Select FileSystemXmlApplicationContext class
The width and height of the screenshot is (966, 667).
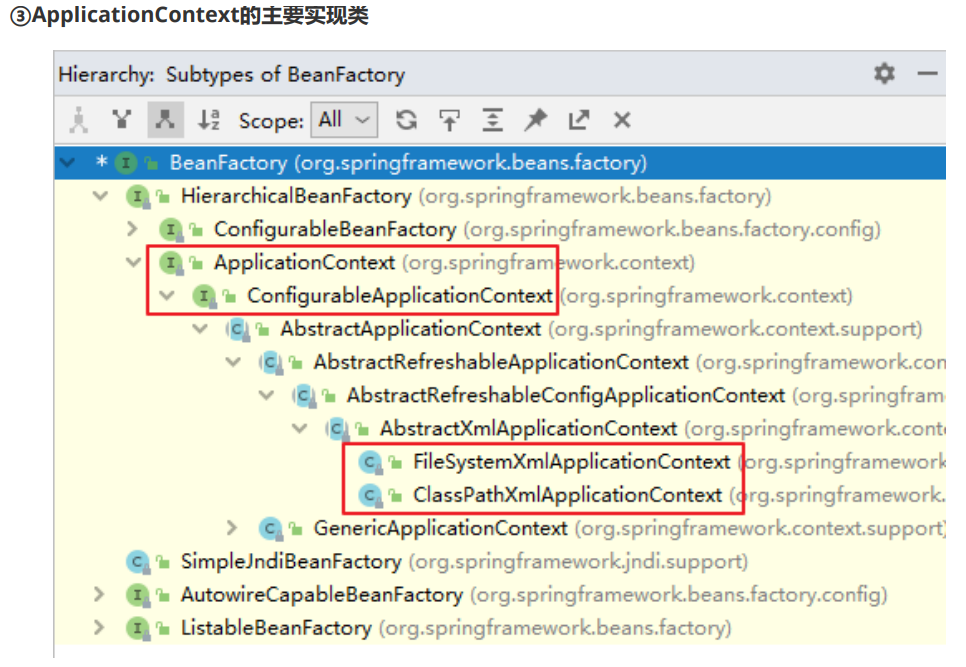click(x=500, y=461)
